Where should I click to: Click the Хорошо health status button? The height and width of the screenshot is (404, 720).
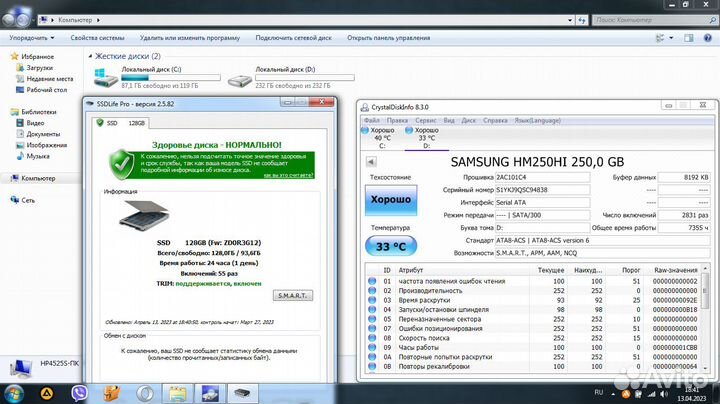point(391,200)
